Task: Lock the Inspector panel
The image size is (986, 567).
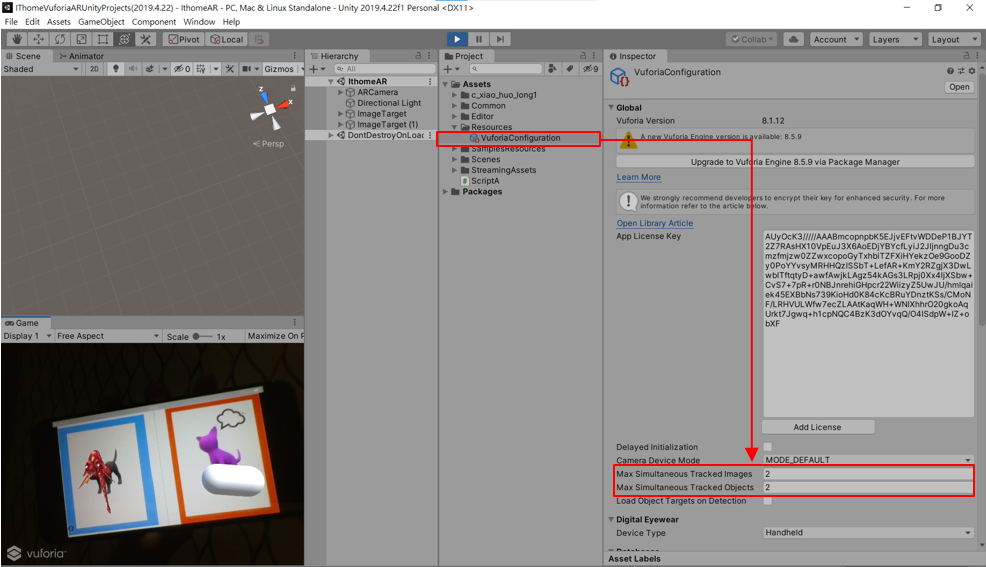Action: [x=967, y=56]
